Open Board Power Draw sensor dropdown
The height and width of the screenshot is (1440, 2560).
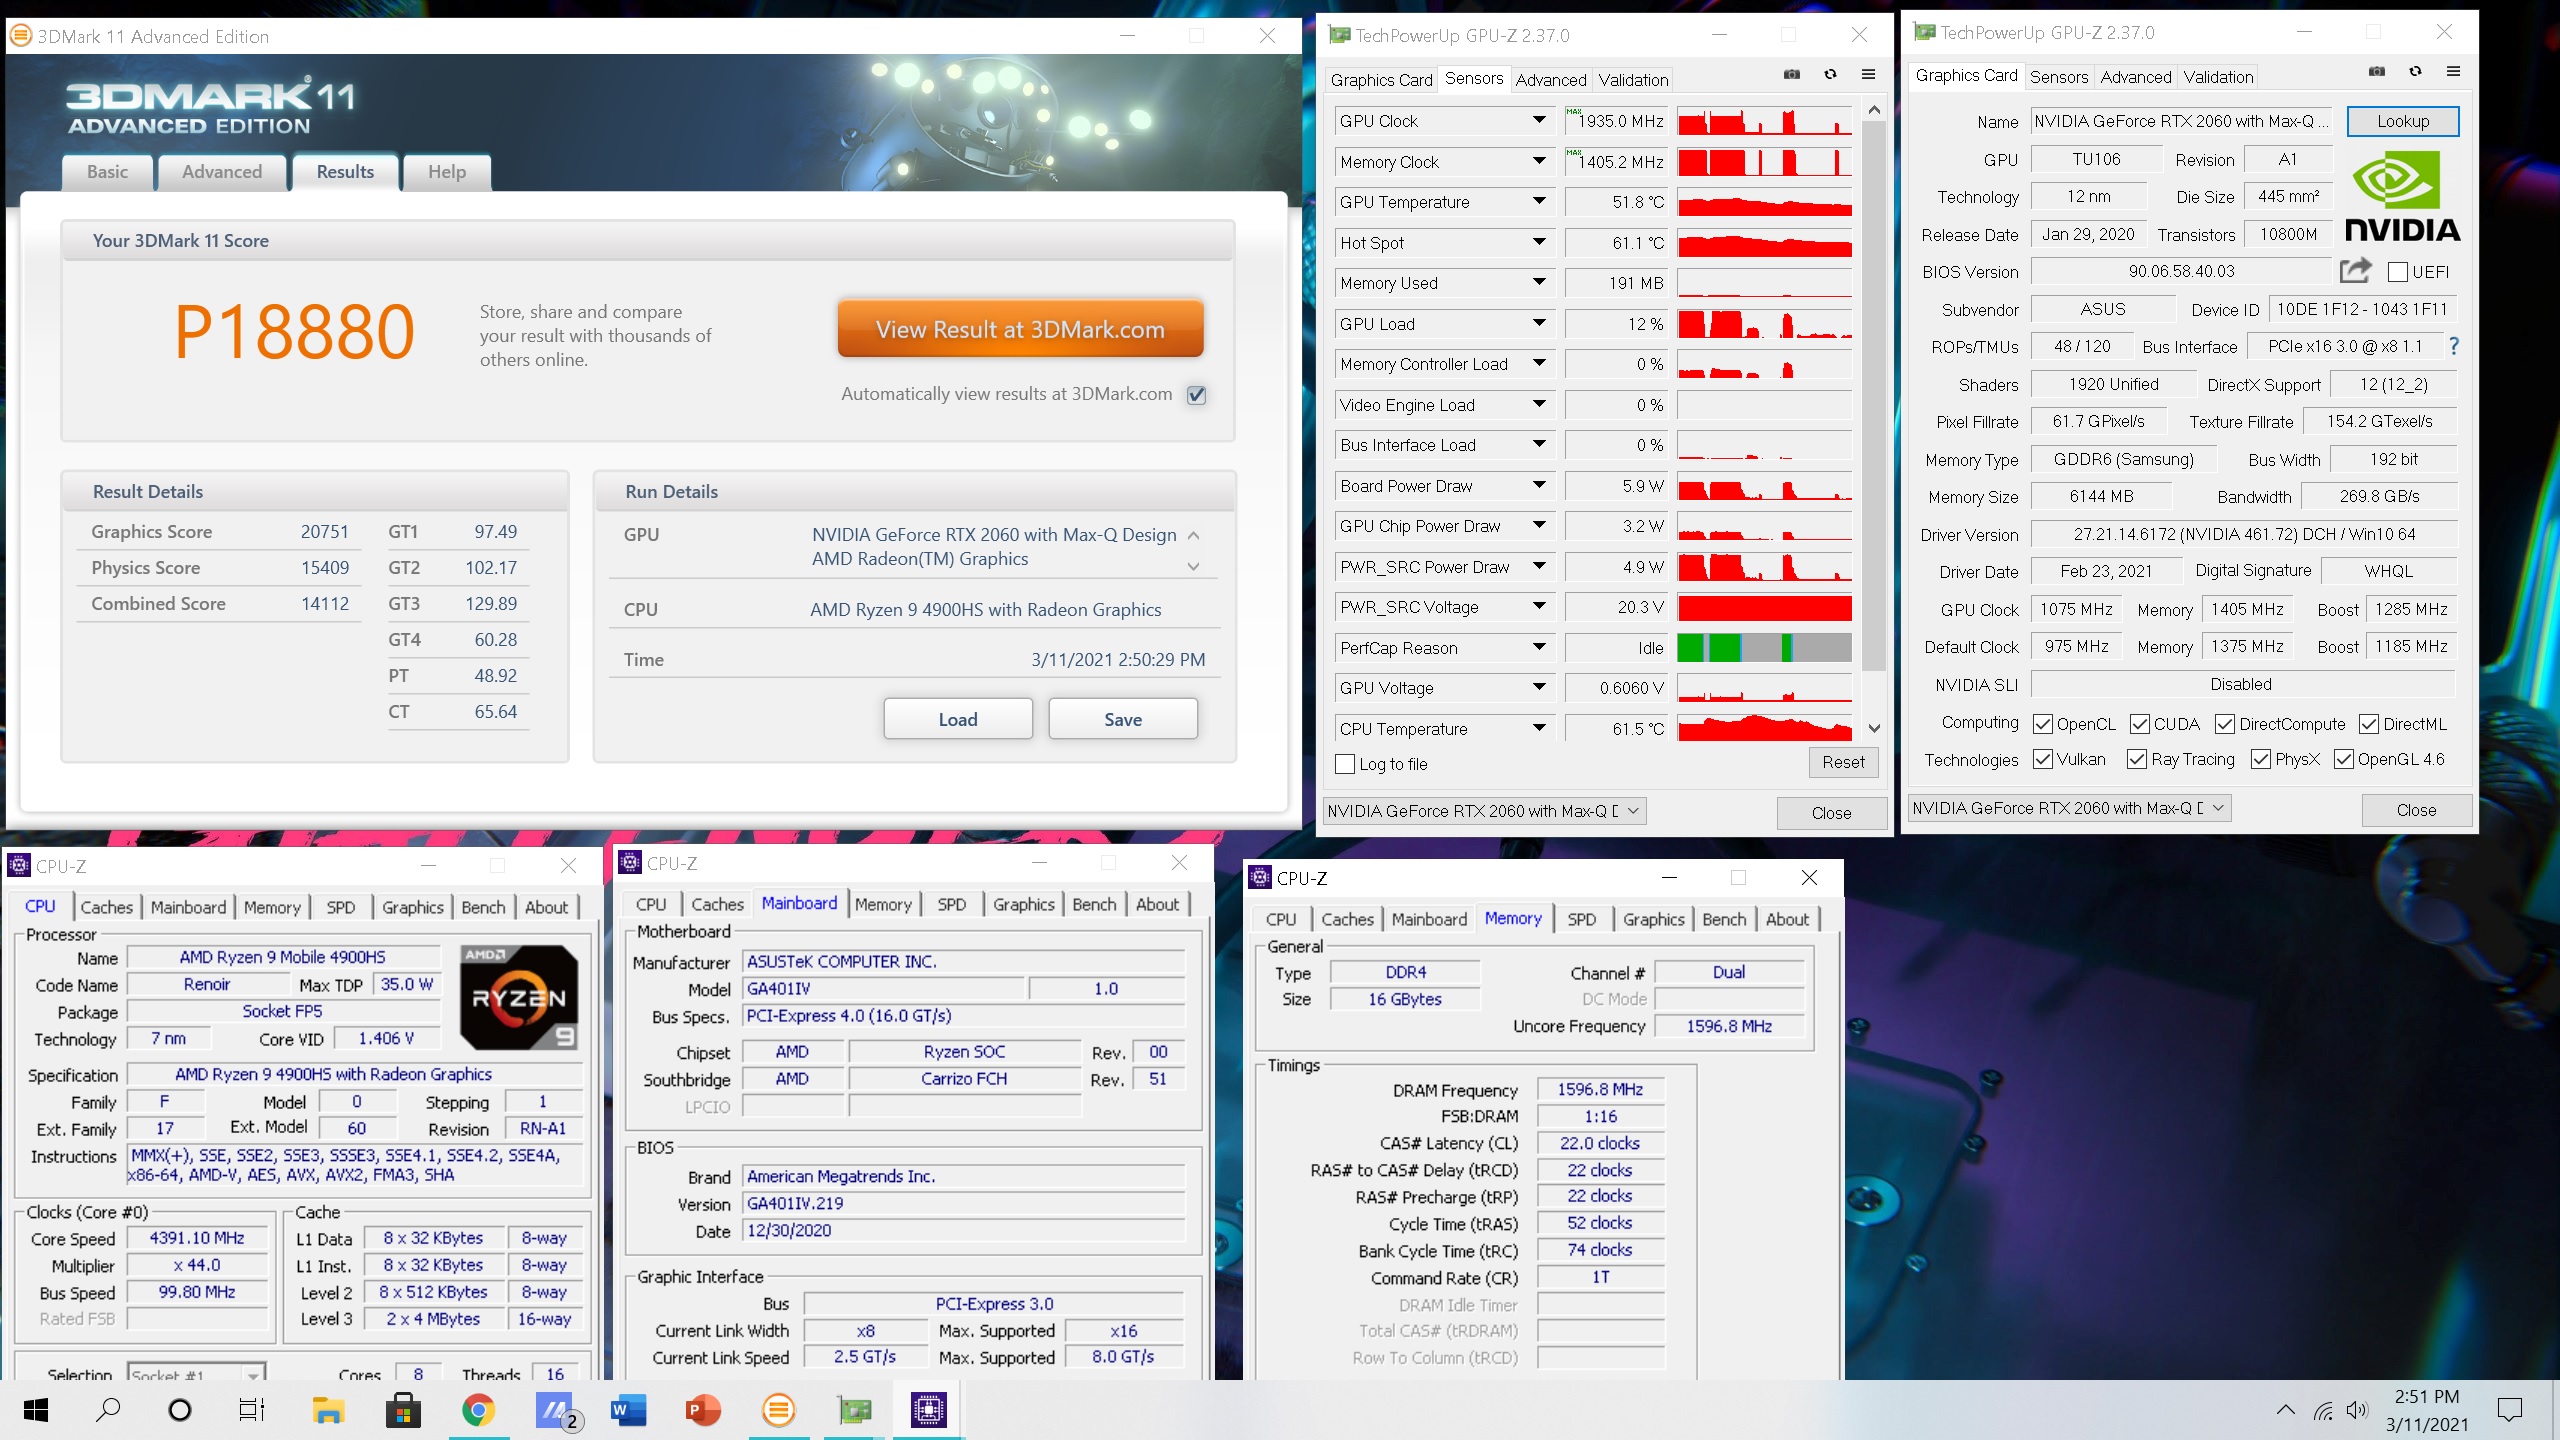(x=1539, y=486)
